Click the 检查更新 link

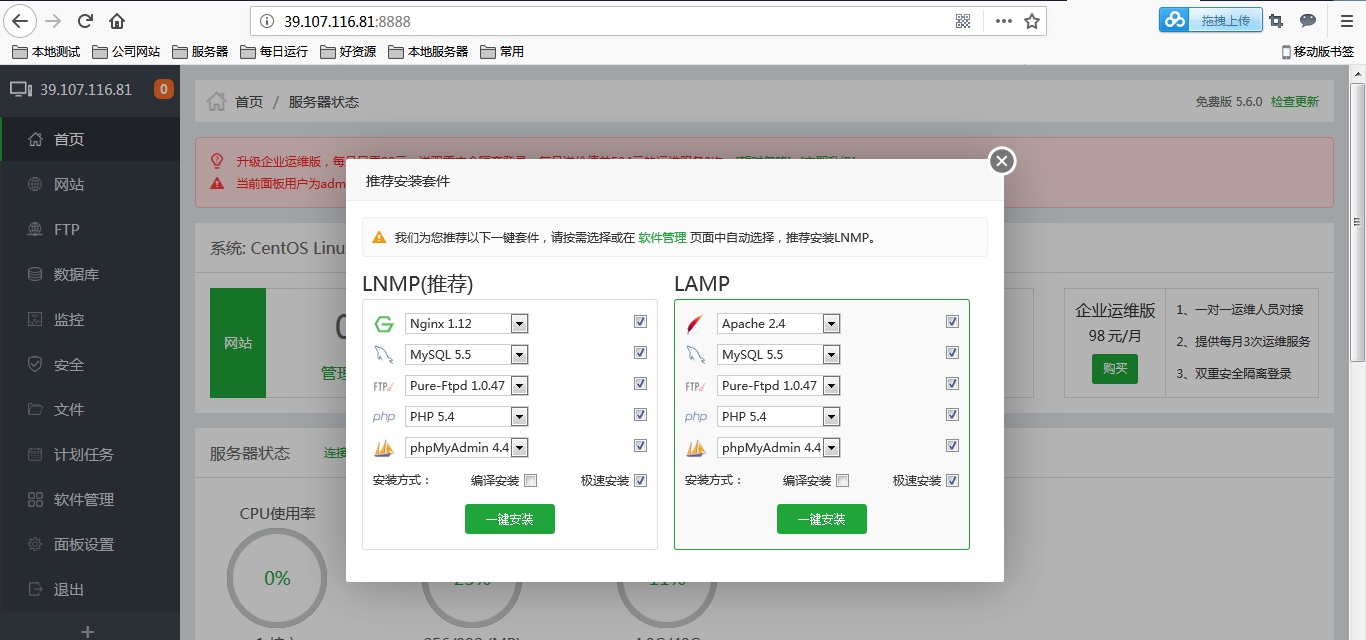tap(1295, 102)
